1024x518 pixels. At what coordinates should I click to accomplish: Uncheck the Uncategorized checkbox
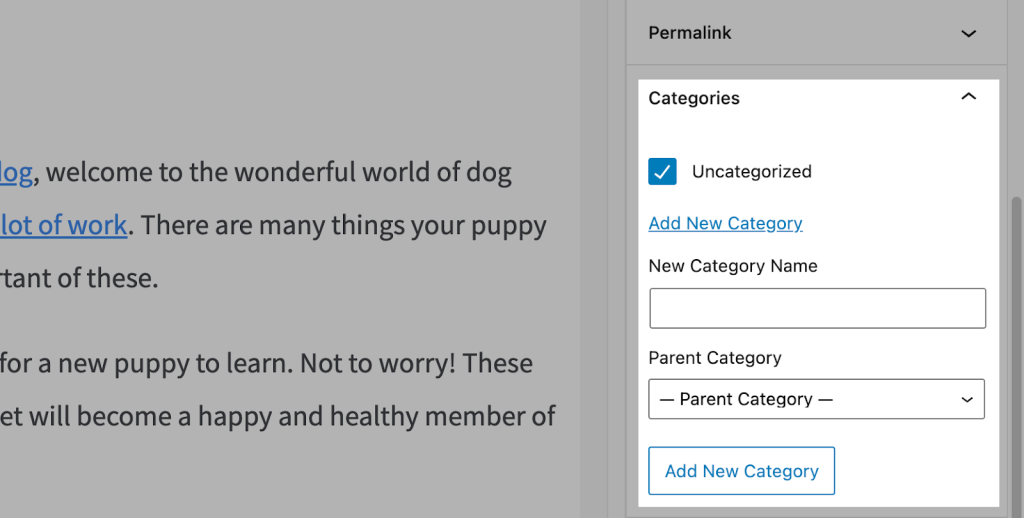coord(662,172)
